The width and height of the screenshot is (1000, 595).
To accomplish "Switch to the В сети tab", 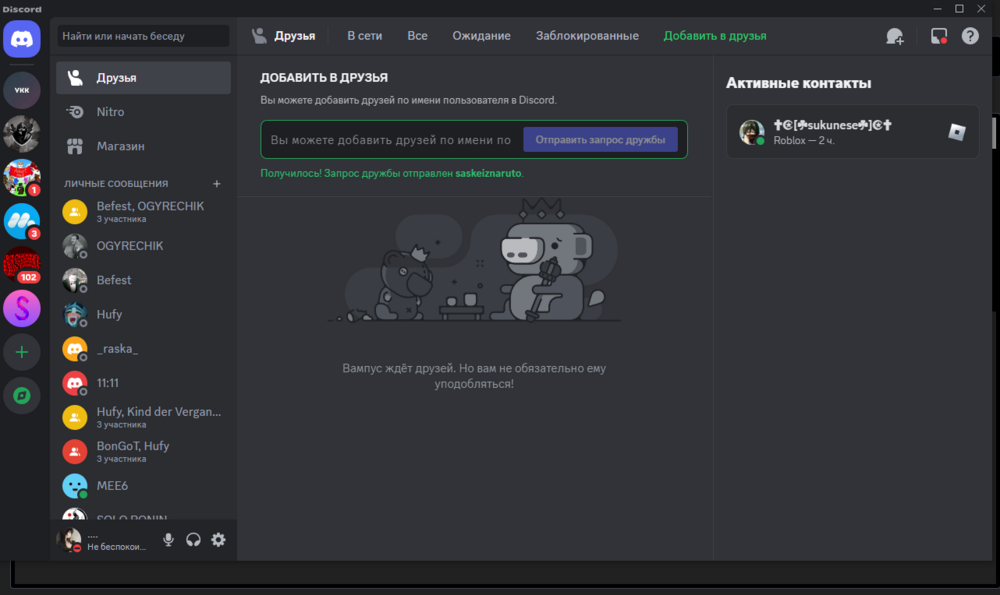I will coord(365,36).
